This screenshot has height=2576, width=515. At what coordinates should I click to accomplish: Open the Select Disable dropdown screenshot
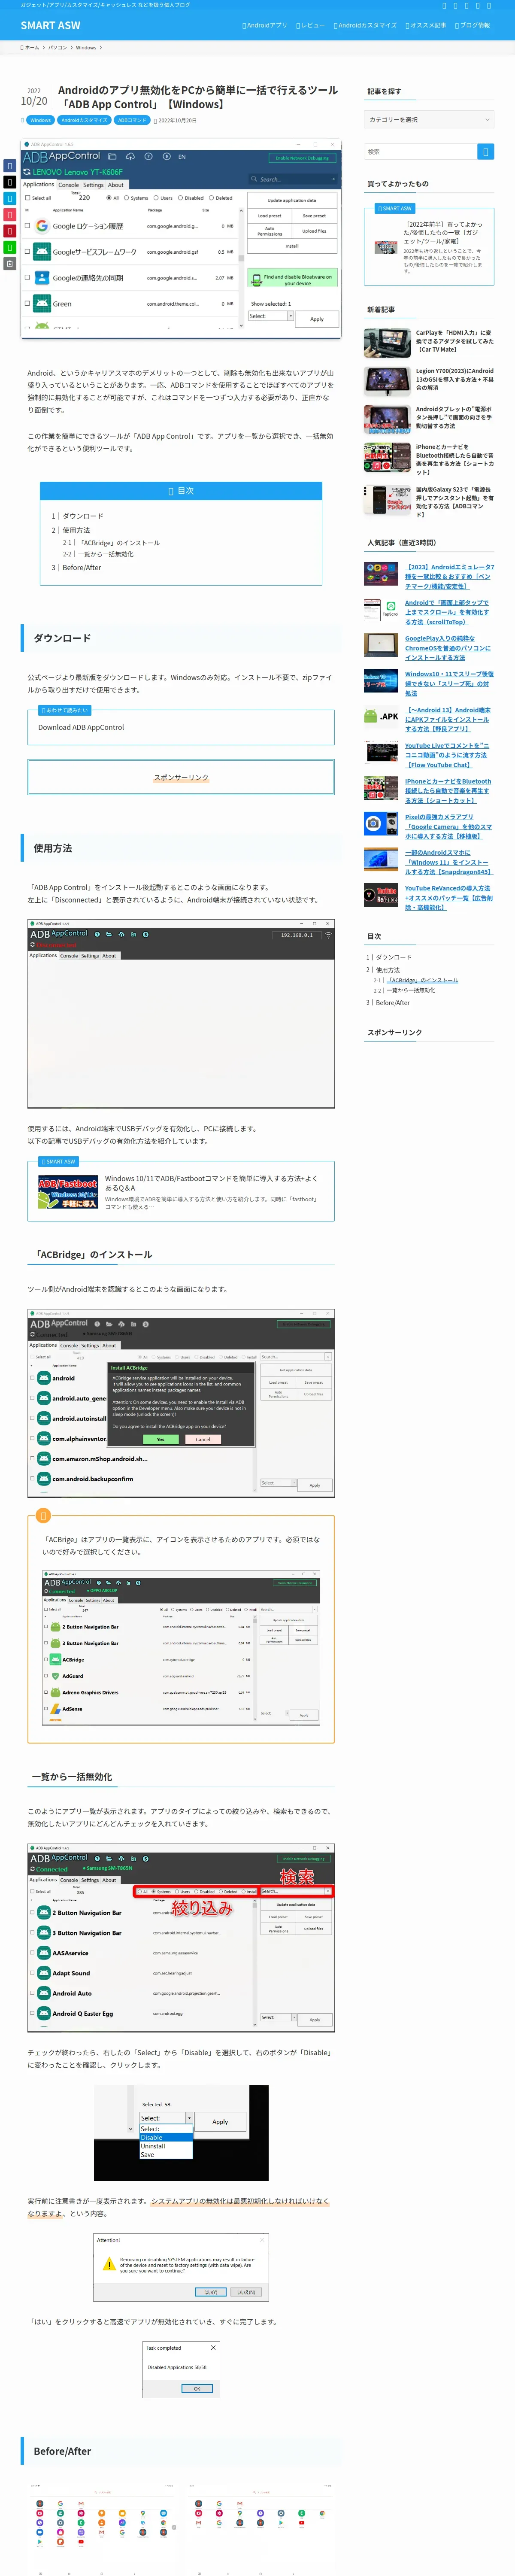click(181, 2133)
